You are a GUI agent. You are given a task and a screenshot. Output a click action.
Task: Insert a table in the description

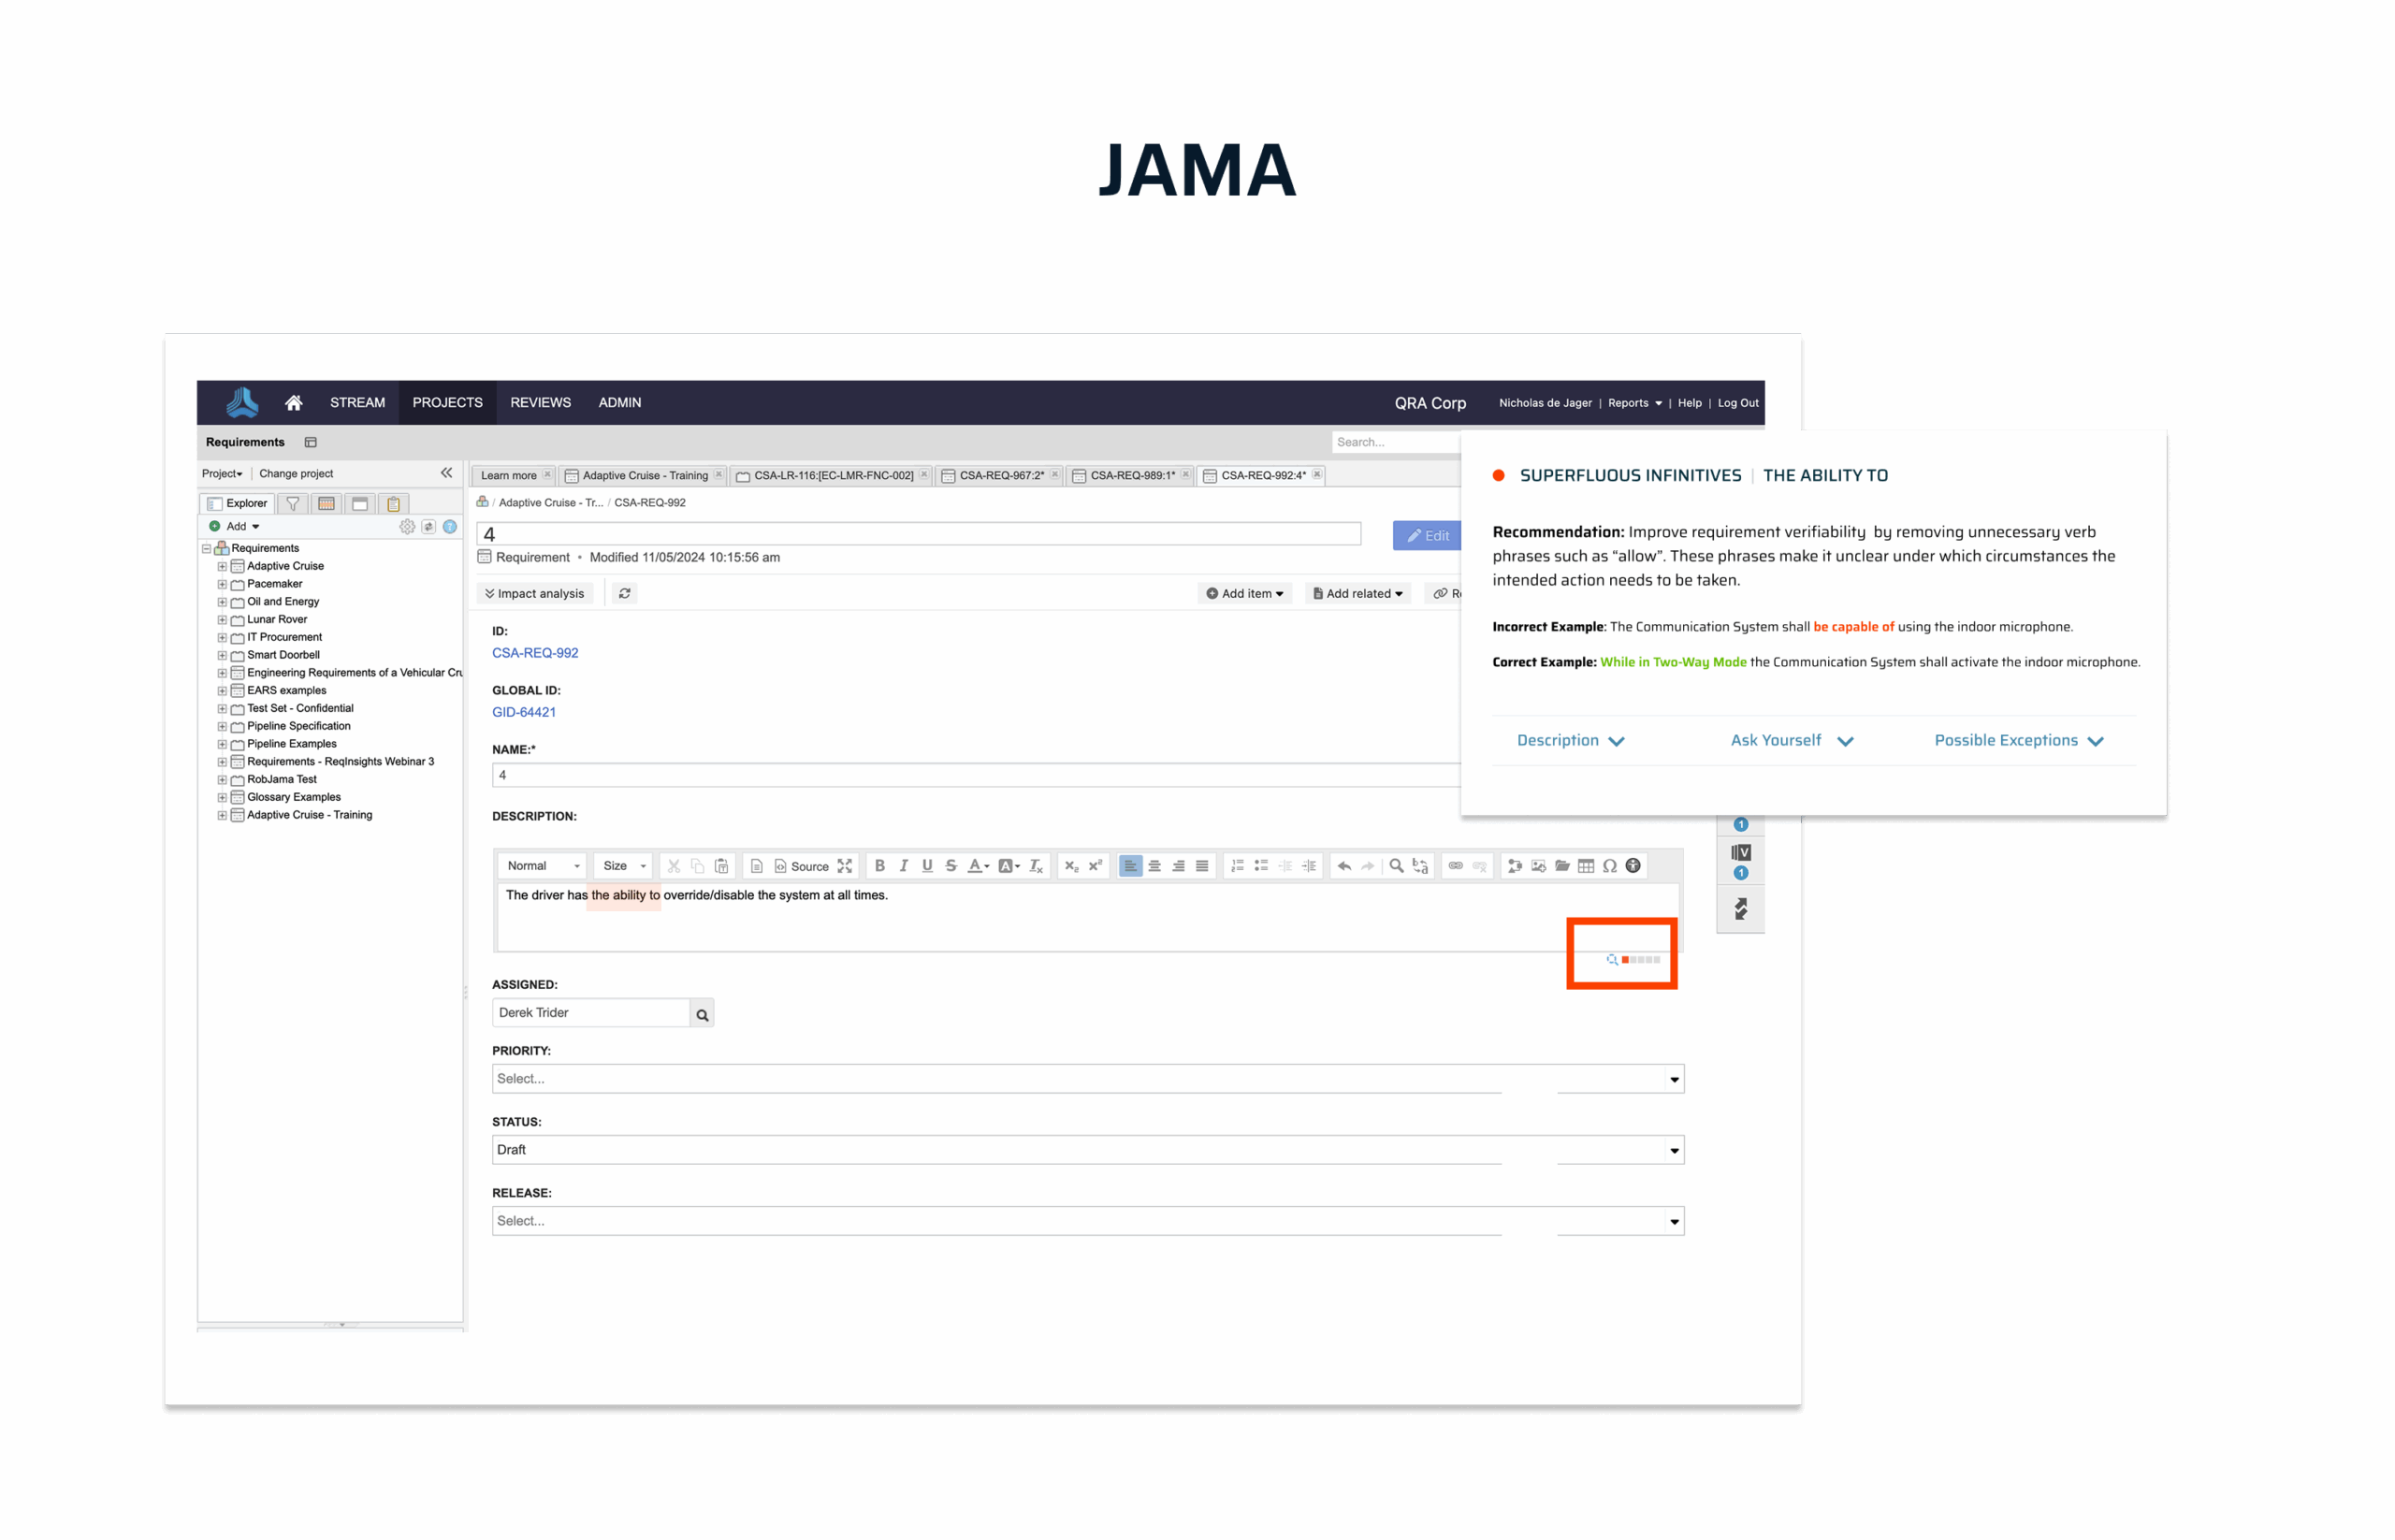pyautogui.click(x=1586, y=866)
